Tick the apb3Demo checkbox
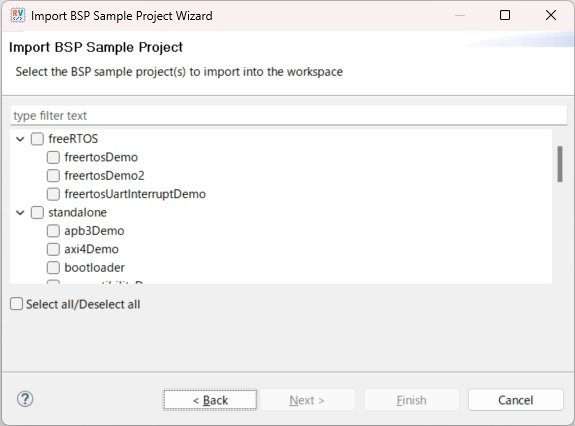 [x=53, y=231]
